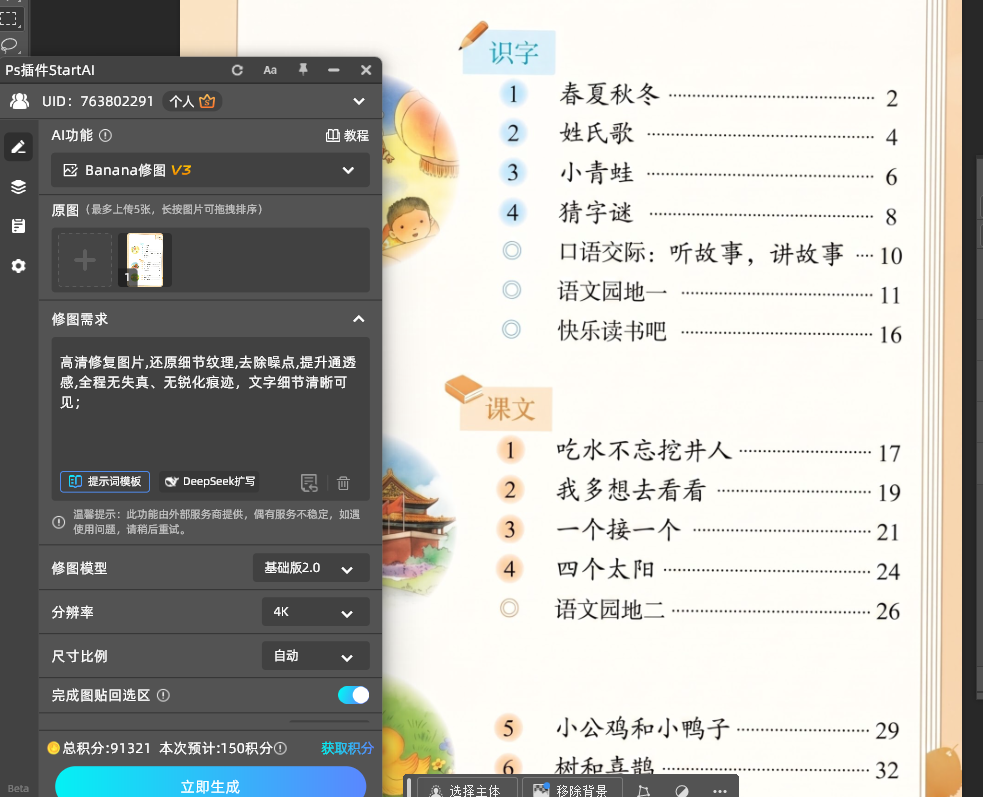Viewport: 983px width, 797px height.
Task: Open the settings gear sidebar tab
Action: point(19,266)
